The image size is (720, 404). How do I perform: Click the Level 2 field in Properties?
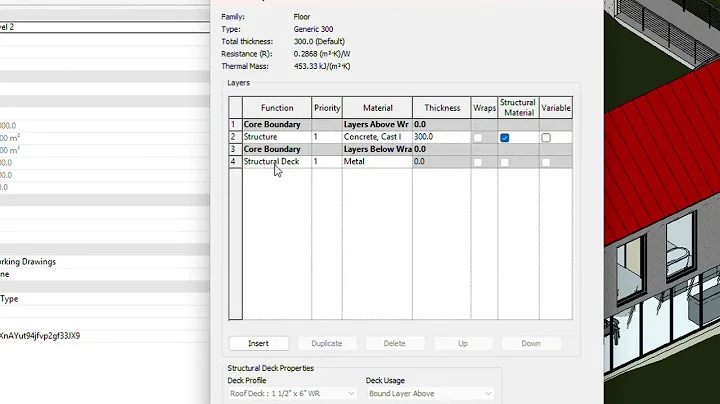[105, 27]
